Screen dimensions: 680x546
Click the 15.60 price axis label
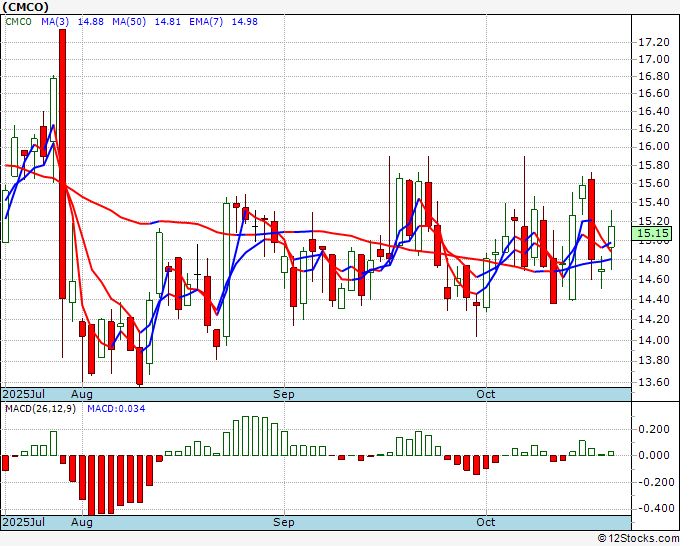654,183
